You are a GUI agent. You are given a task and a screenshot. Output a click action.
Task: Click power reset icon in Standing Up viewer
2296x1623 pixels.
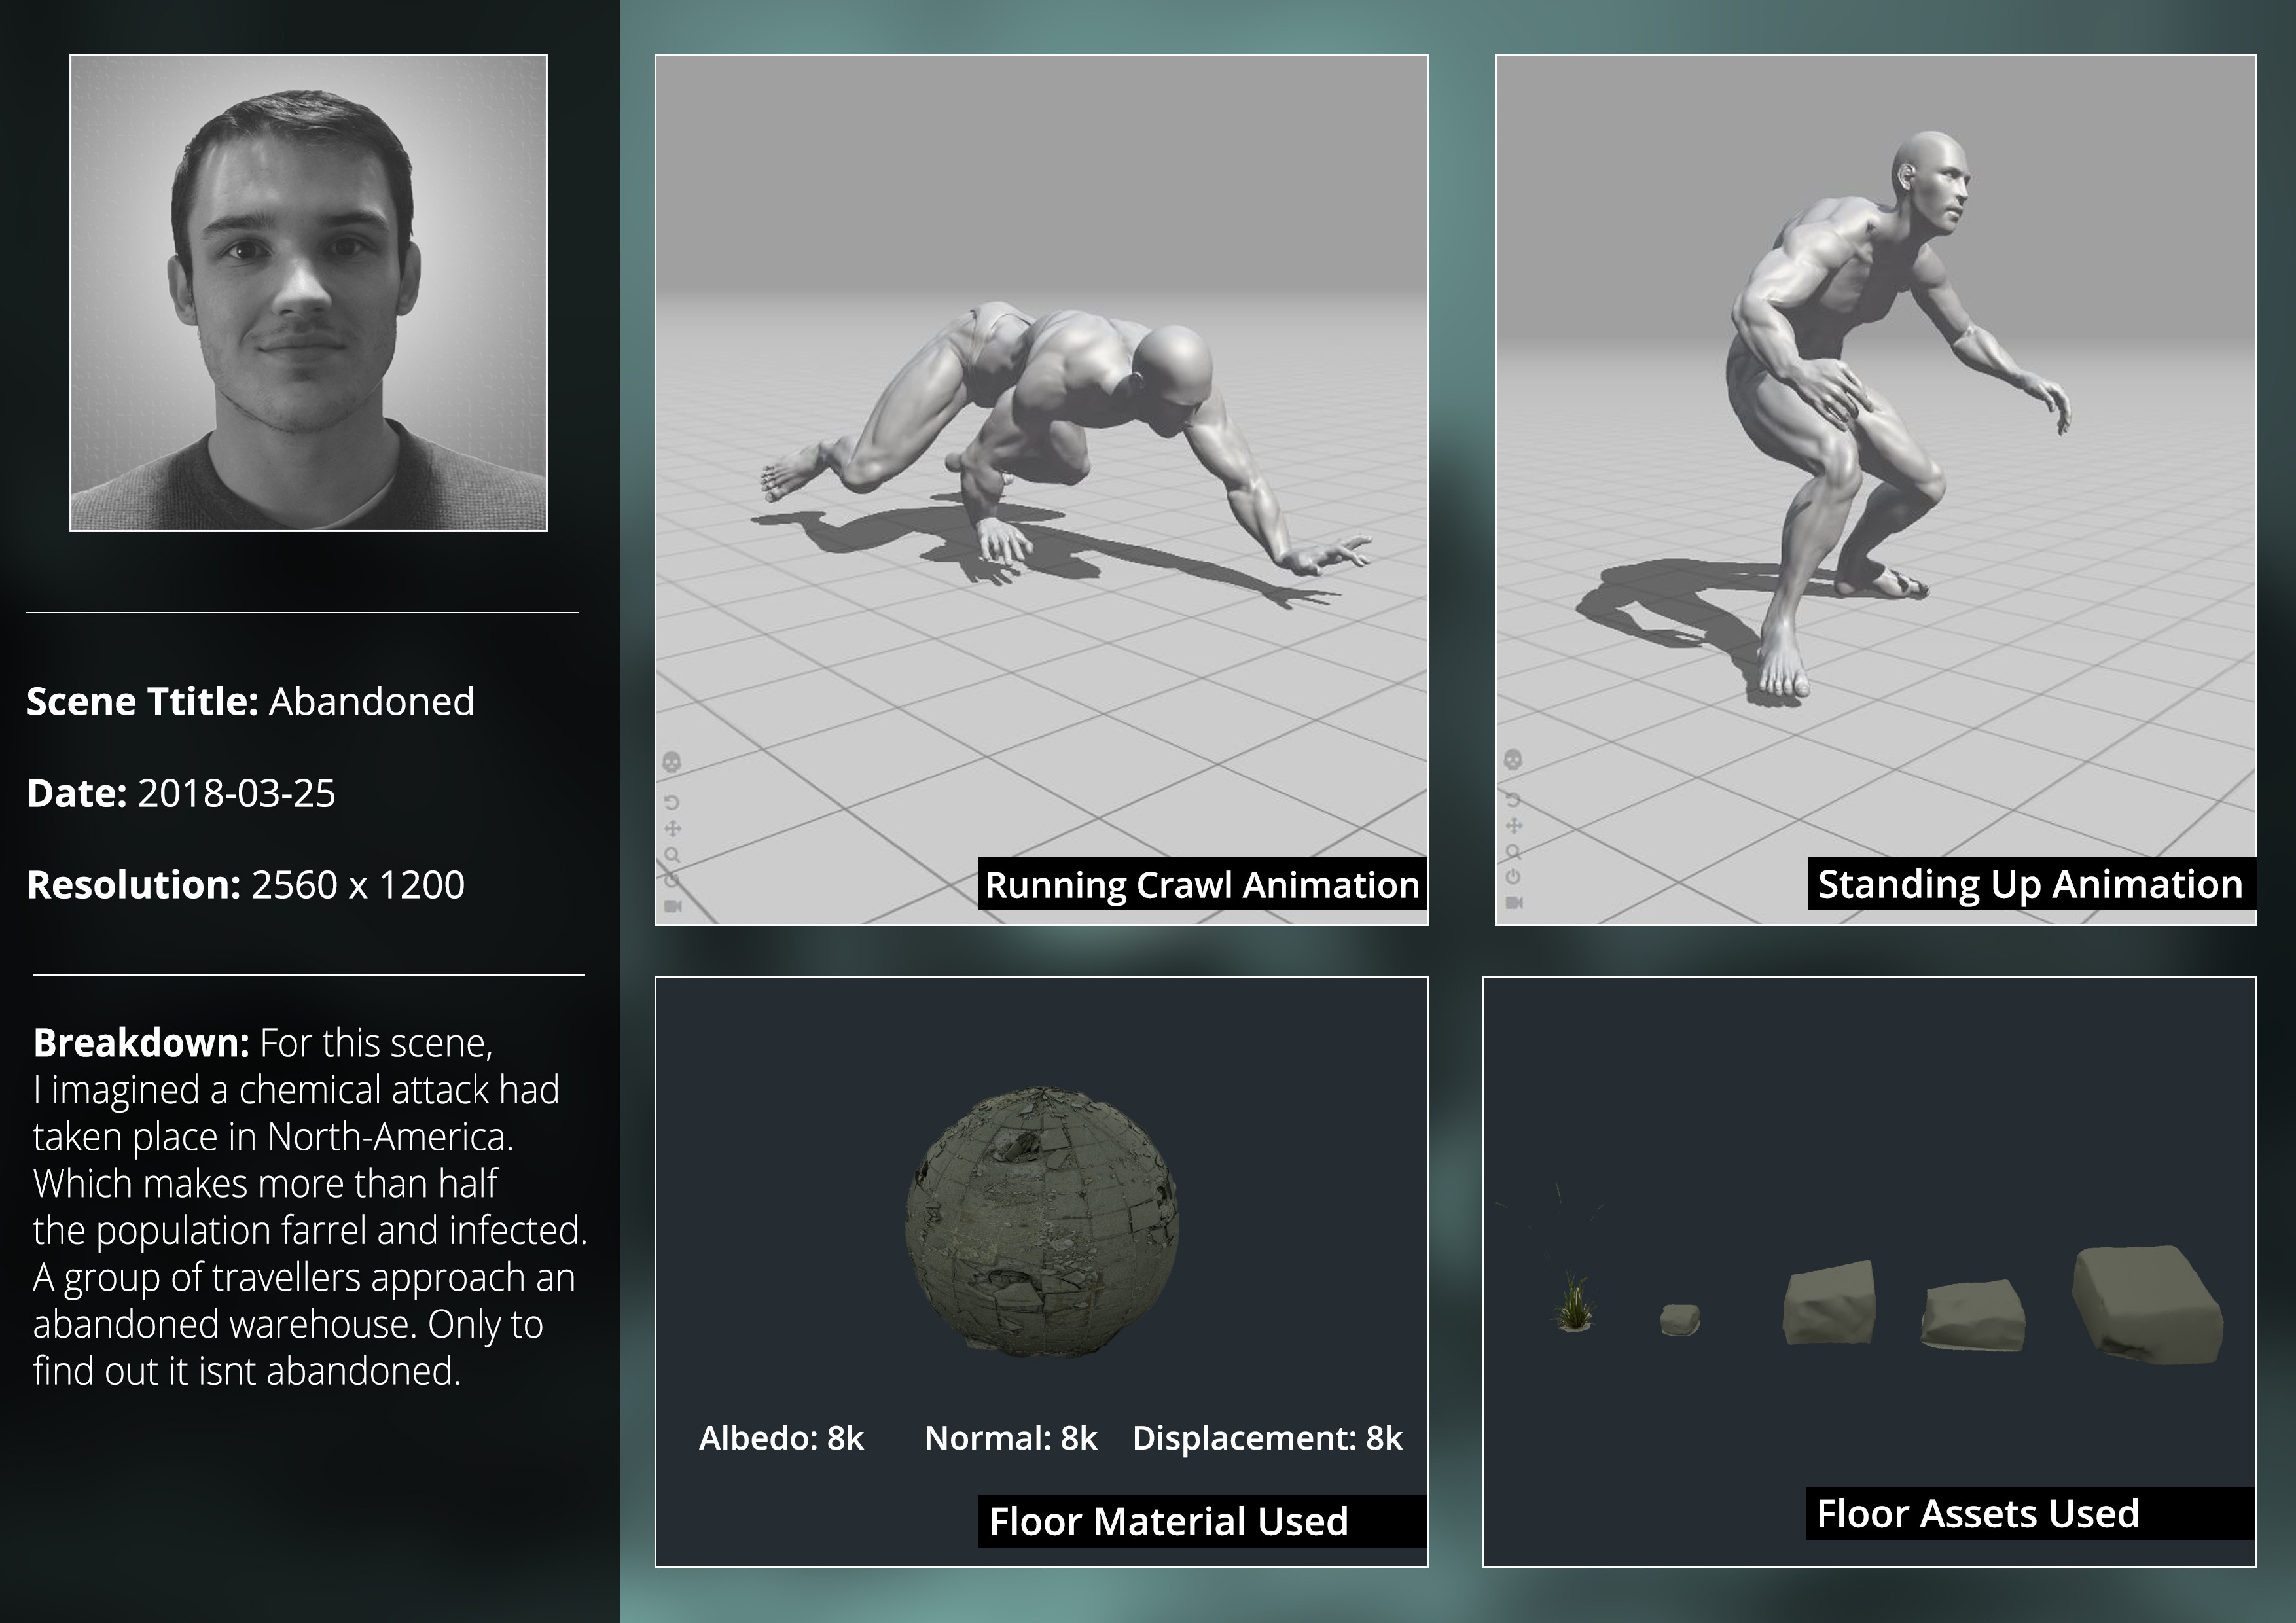1513,877
